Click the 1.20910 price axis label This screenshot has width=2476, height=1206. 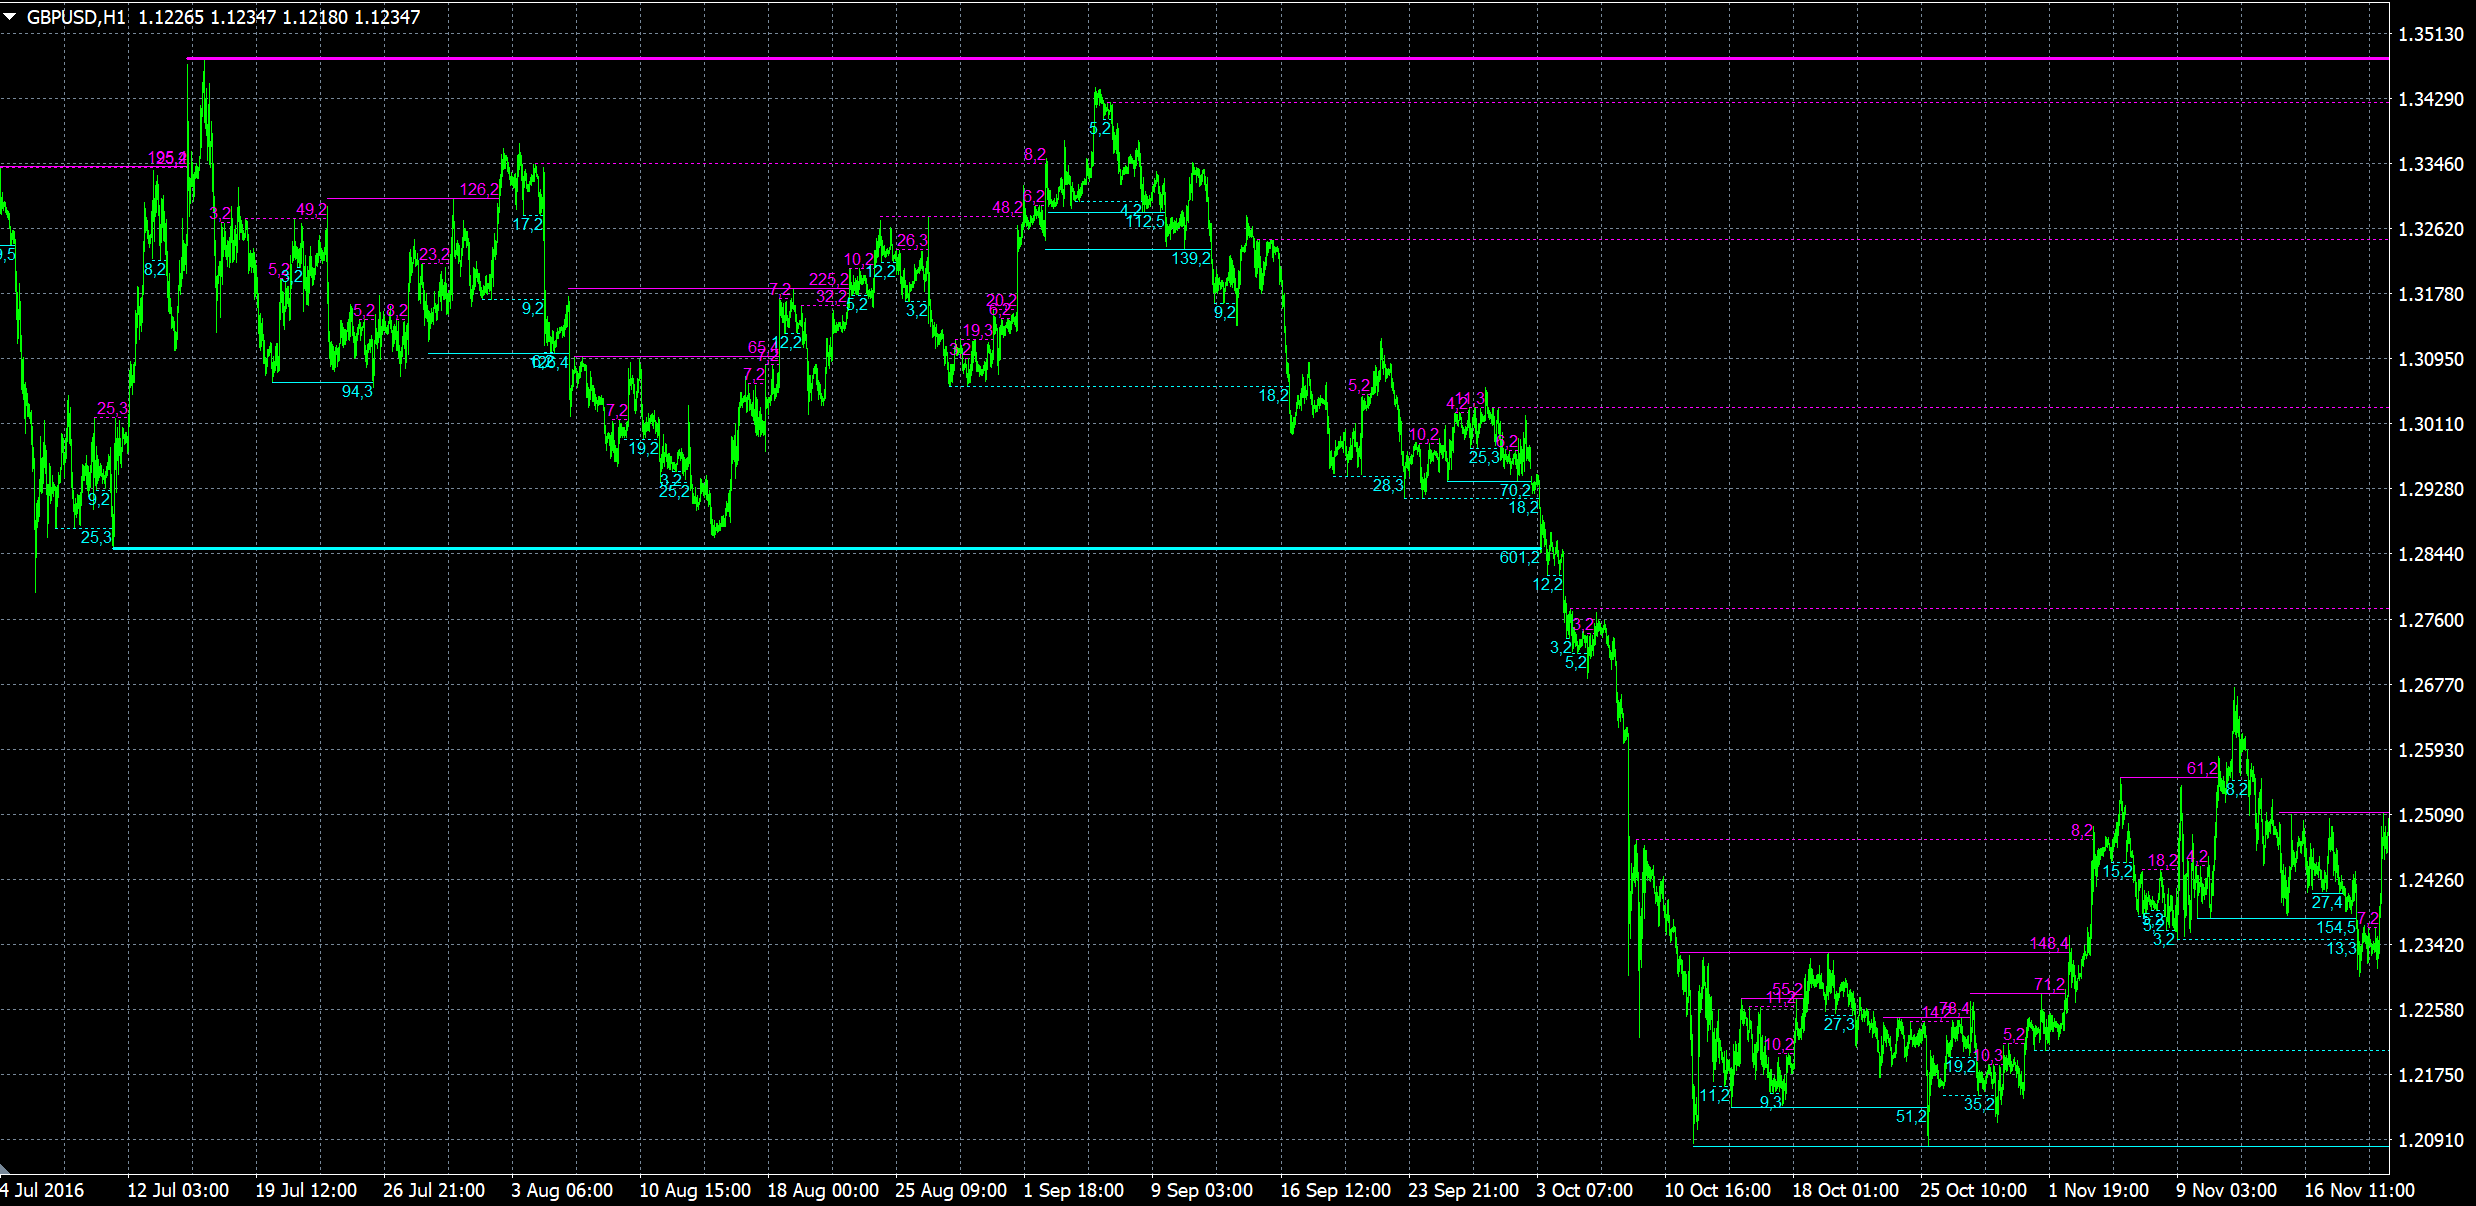(2431, 1140)
